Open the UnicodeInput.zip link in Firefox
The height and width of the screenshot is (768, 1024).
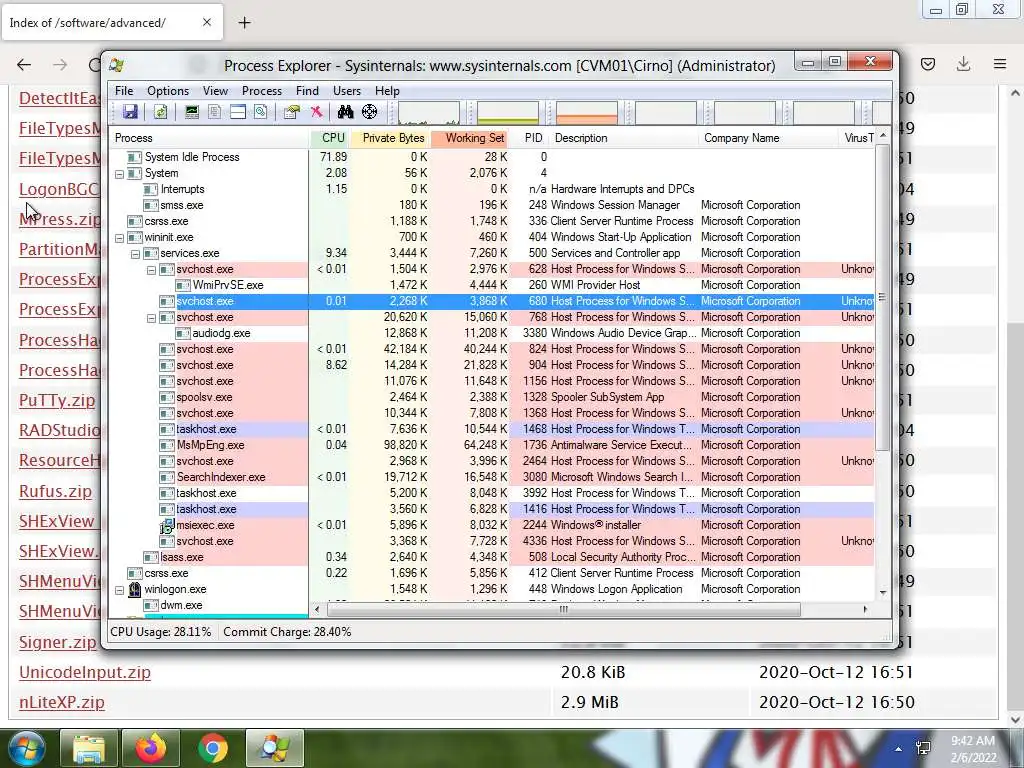85,672
